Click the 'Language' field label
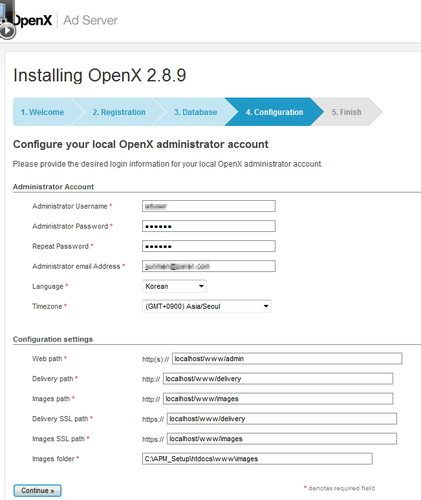This screenshot has width=421, height=500. pos(48,286)
